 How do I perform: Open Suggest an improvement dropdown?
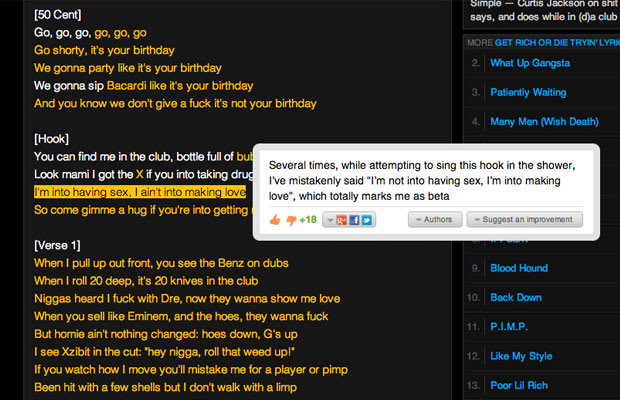tap(524, 219)
